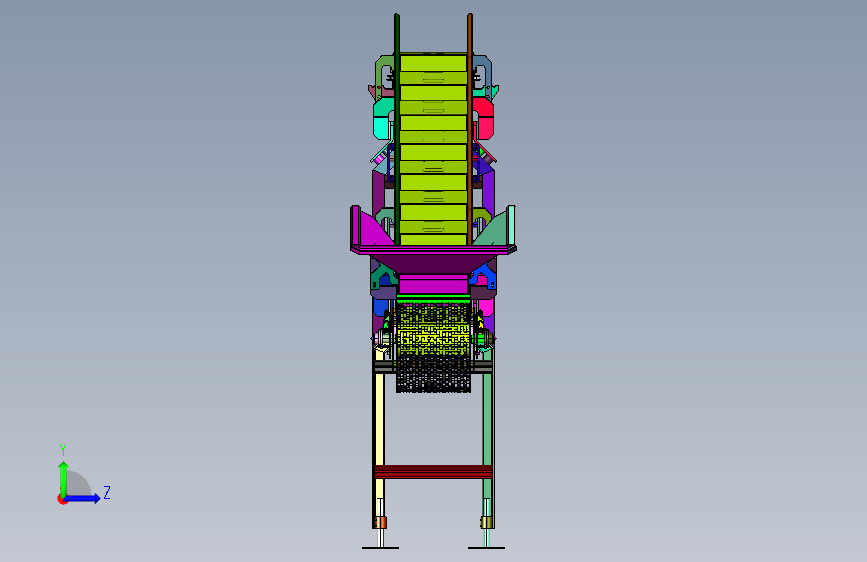Select the magenta block under the tray

(x=434, y=284)
